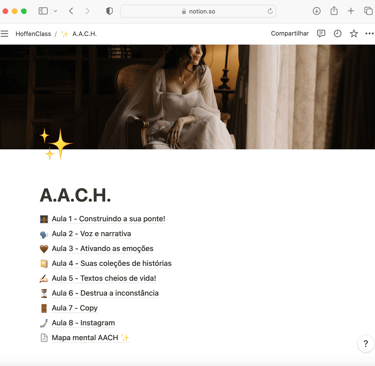Go to HoffenClass in the breadcrumb
The image size is (375, 366).
click(33, 34)
